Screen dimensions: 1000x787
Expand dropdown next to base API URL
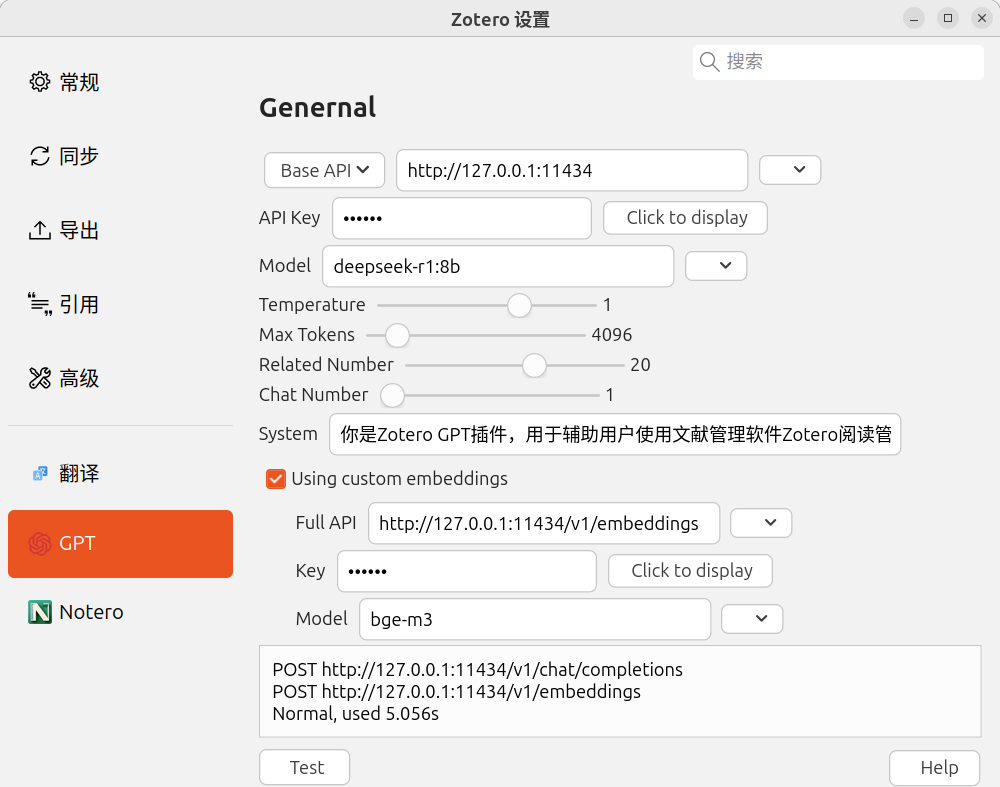point(790,170)
